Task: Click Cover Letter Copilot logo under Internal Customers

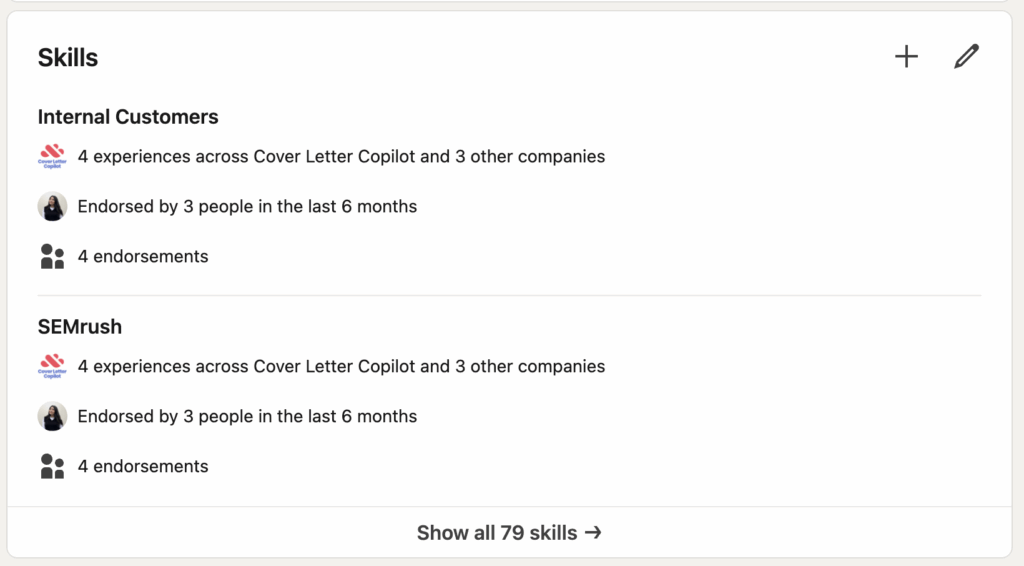Action: [52, 157]
